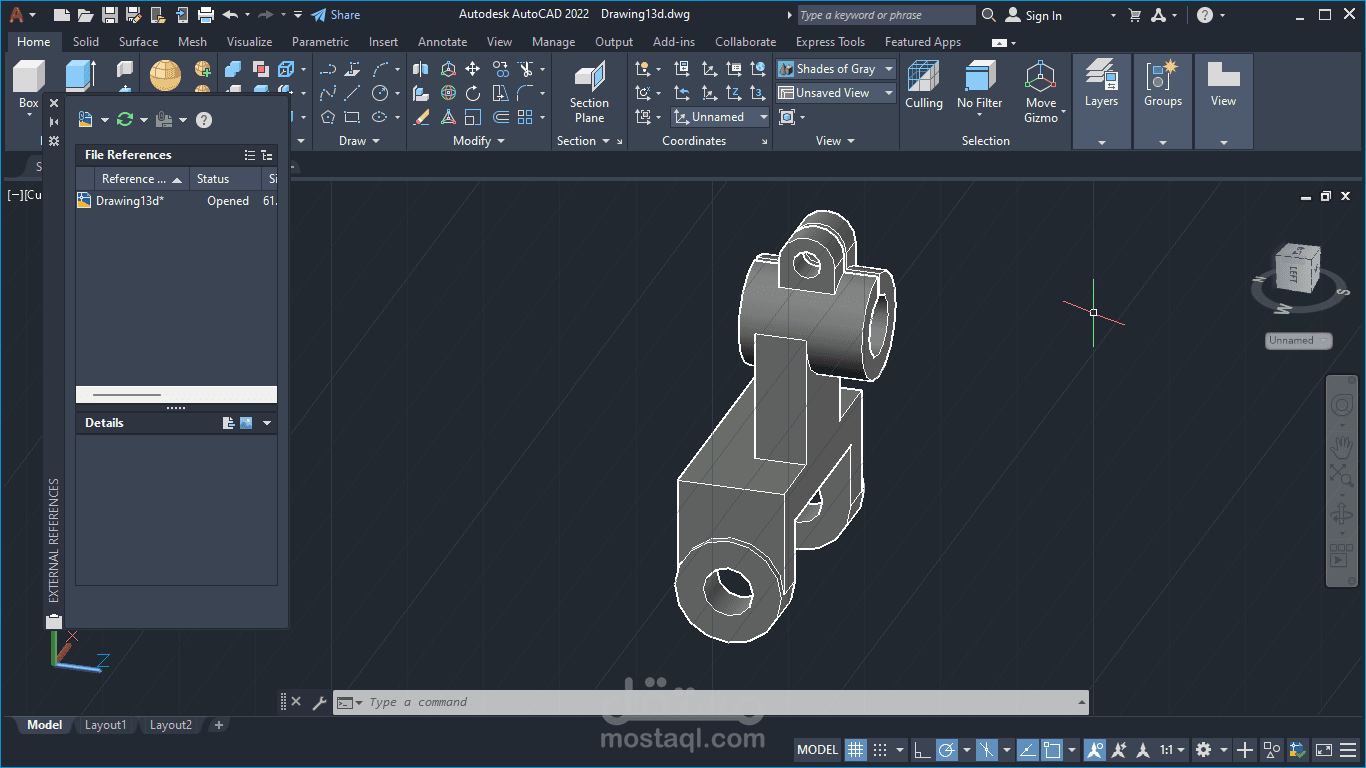The image size is (1366, 768).
Task: Select the Rotate modify tool
Action: pos(472,93)
